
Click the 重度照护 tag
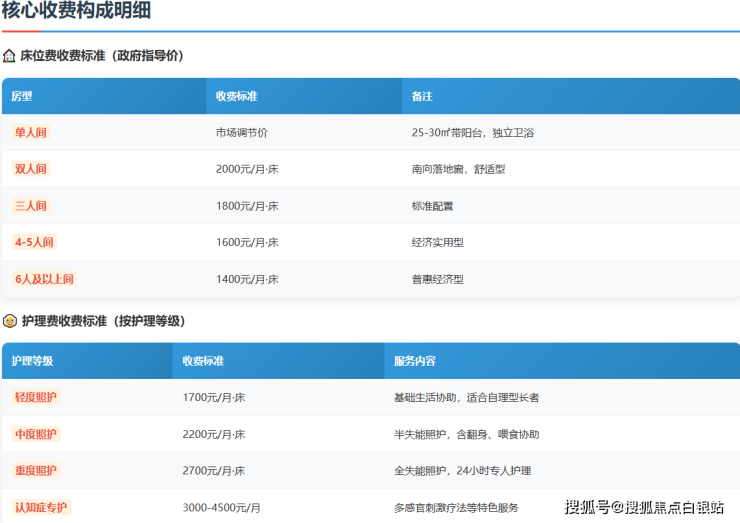[x=36, y=471]
